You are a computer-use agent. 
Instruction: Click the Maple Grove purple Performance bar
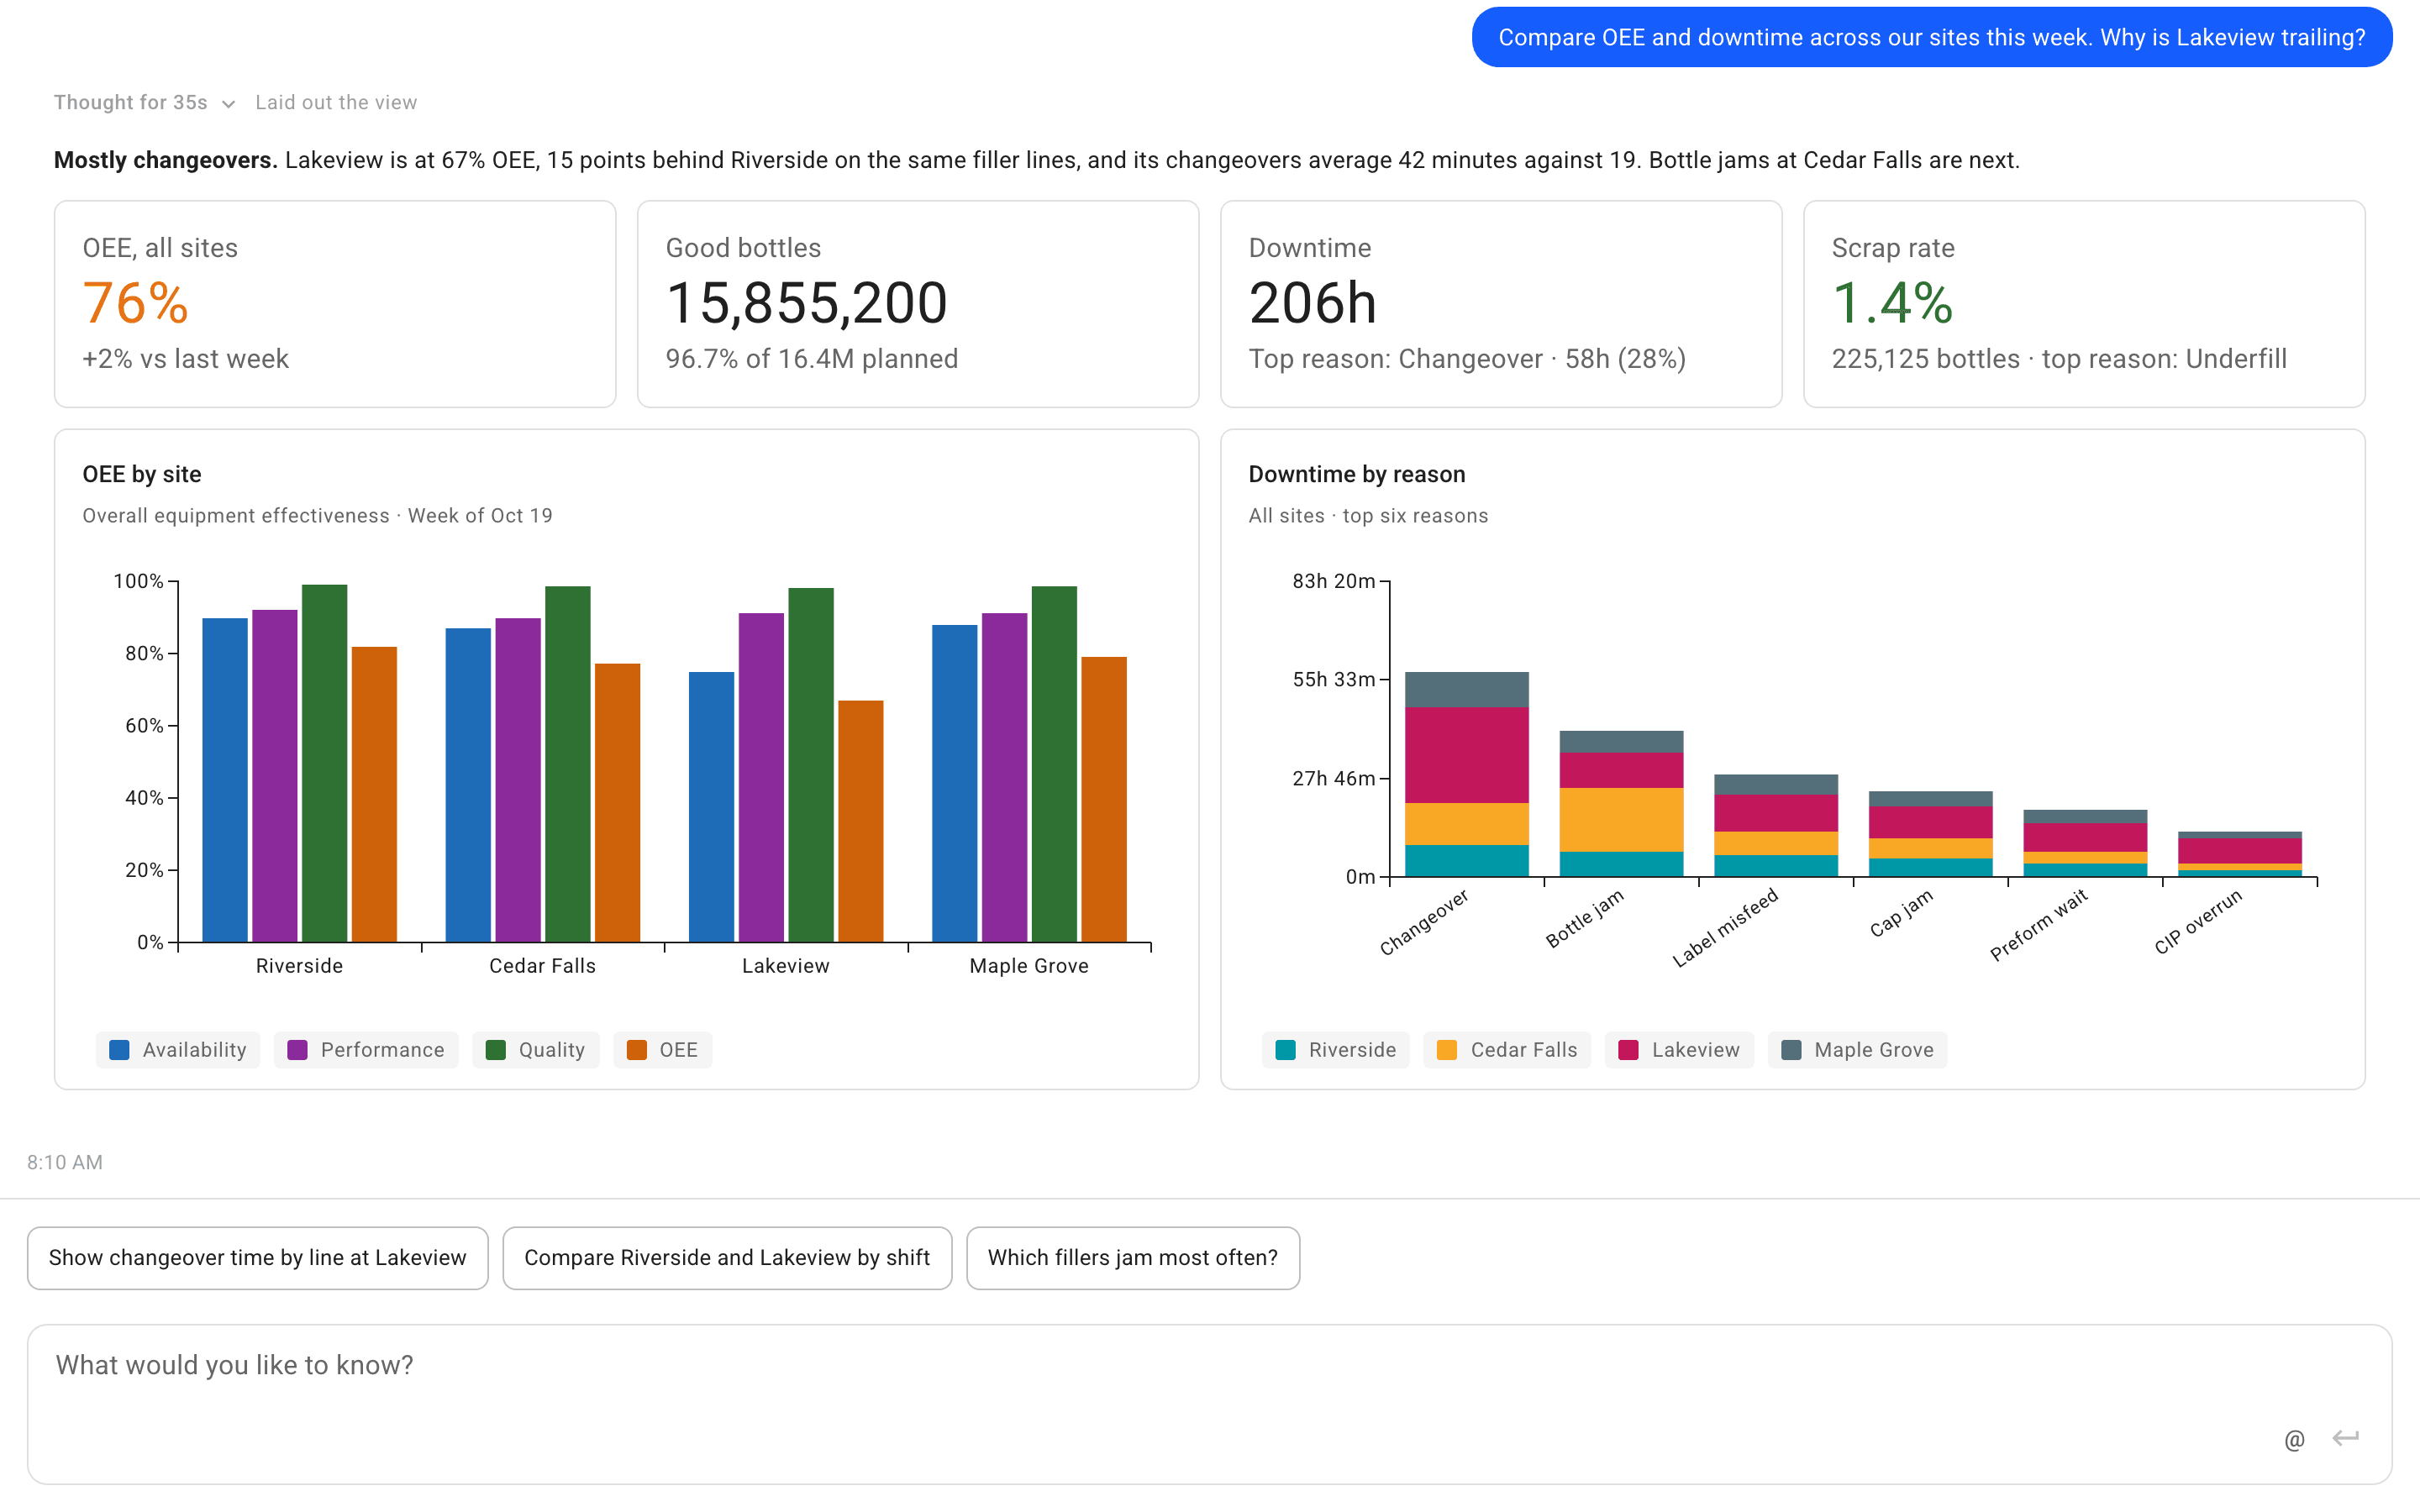pos(1004,777)
